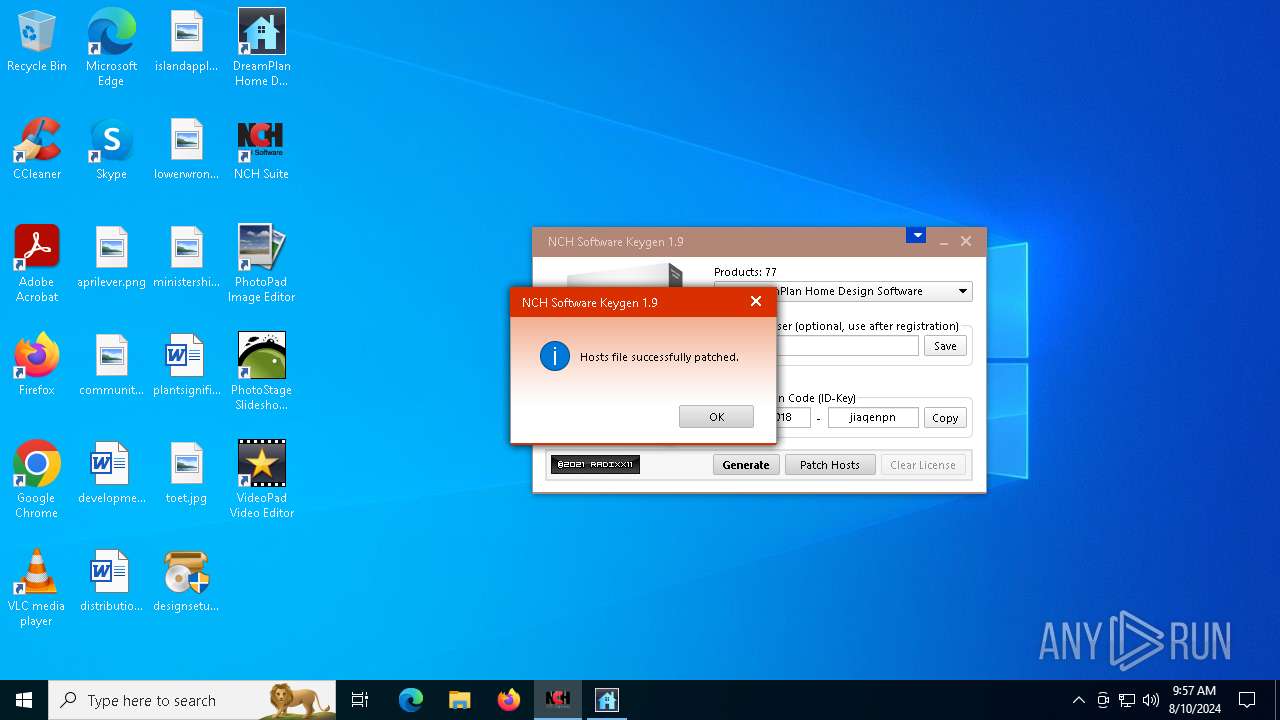Click the jiaqenpn code field
1280x720 pixels.
click(873, 418)
